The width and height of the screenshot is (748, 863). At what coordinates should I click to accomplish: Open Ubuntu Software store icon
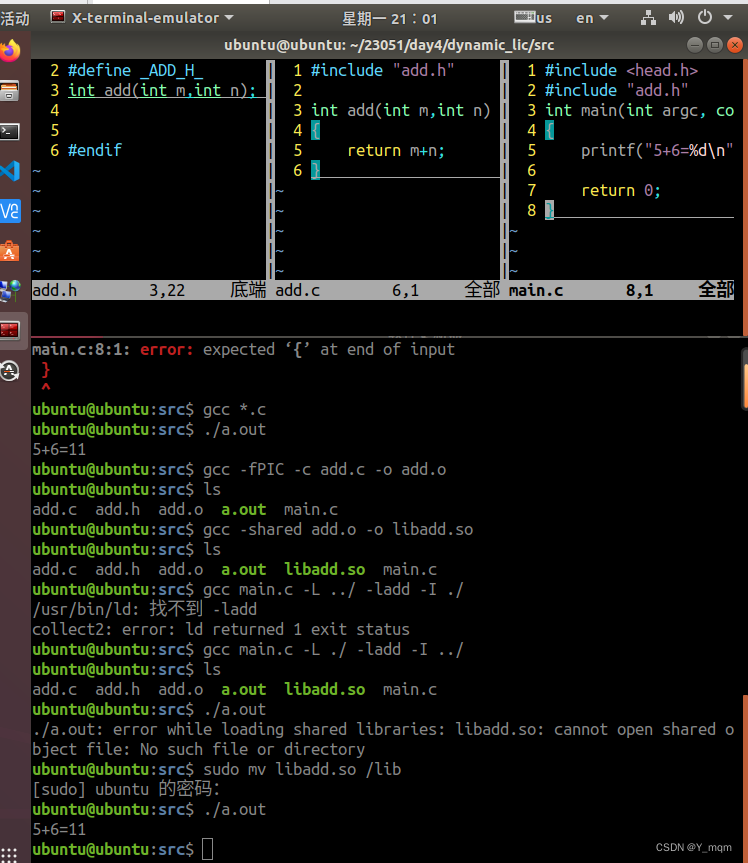click(x=10, y=252)
